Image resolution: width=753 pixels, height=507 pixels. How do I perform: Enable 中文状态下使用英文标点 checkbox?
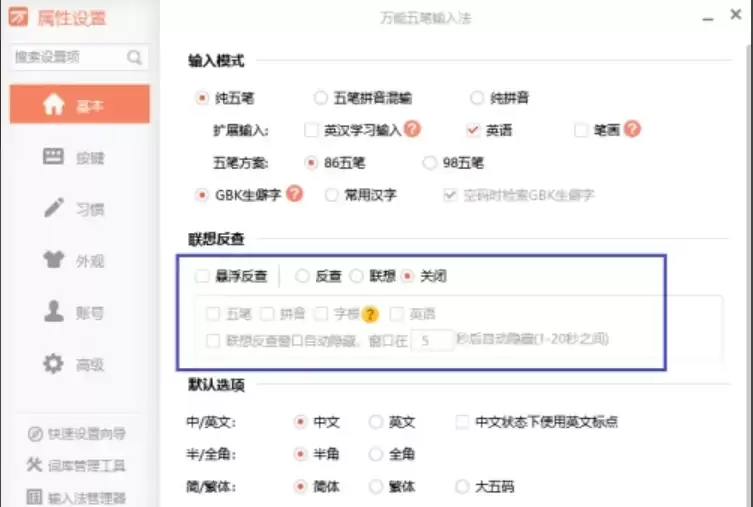click(x=462, y=422)
